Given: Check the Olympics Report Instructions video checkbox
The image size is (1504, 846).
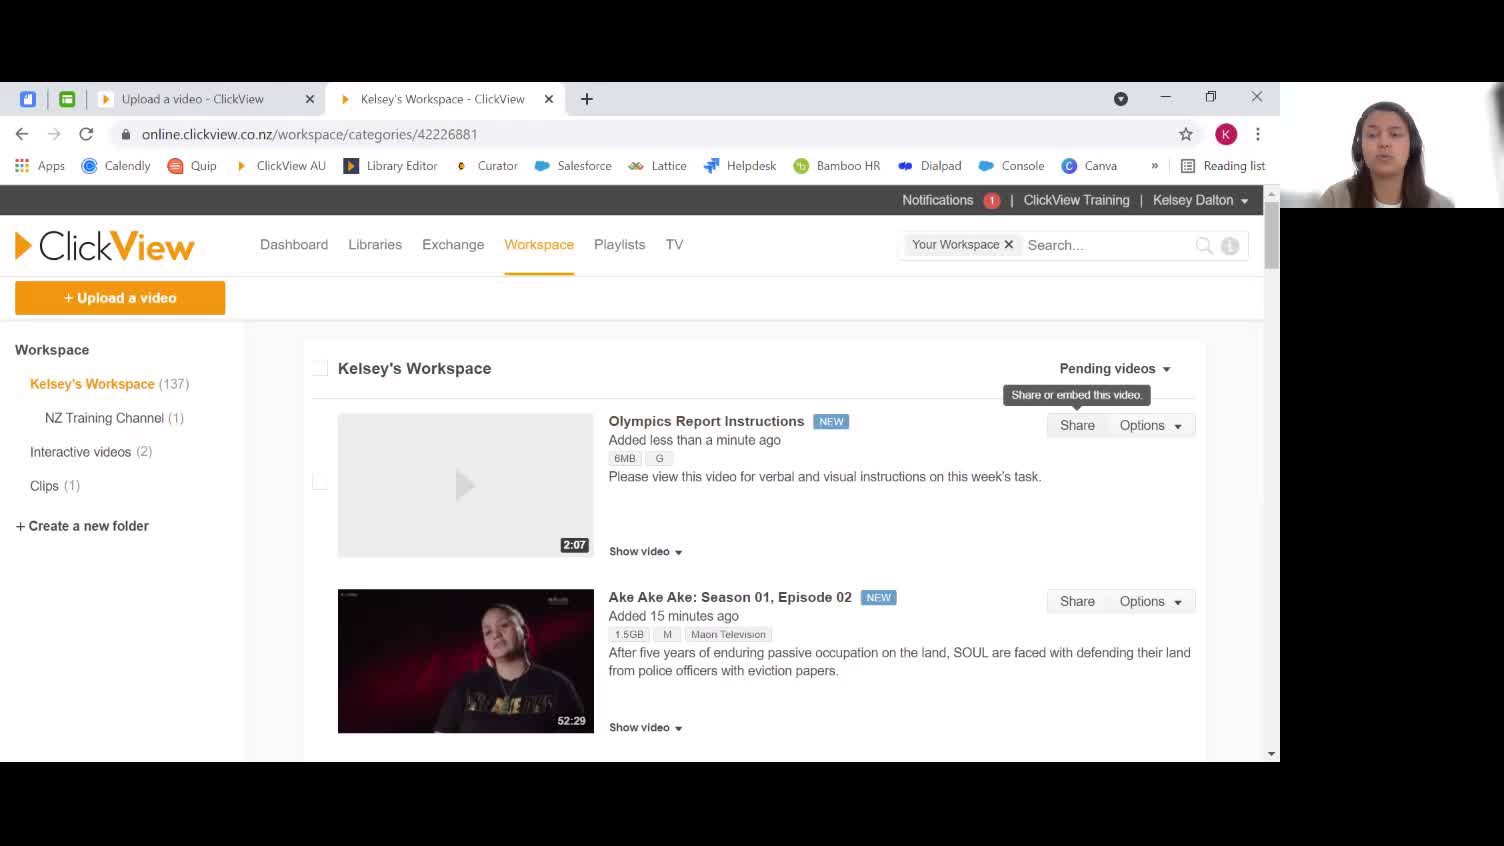Looking at the screenshot, I should (320, 481).
